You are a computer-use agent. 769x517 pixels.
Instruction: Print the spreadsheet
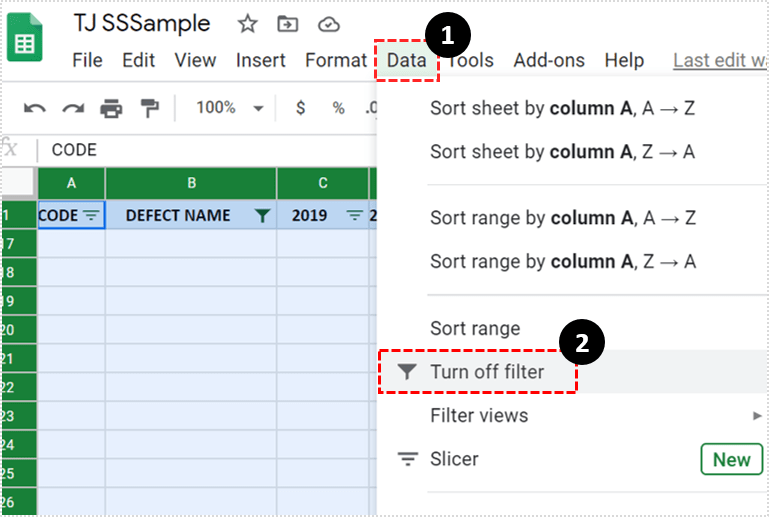pyautogui.click(x=111, y=108)
